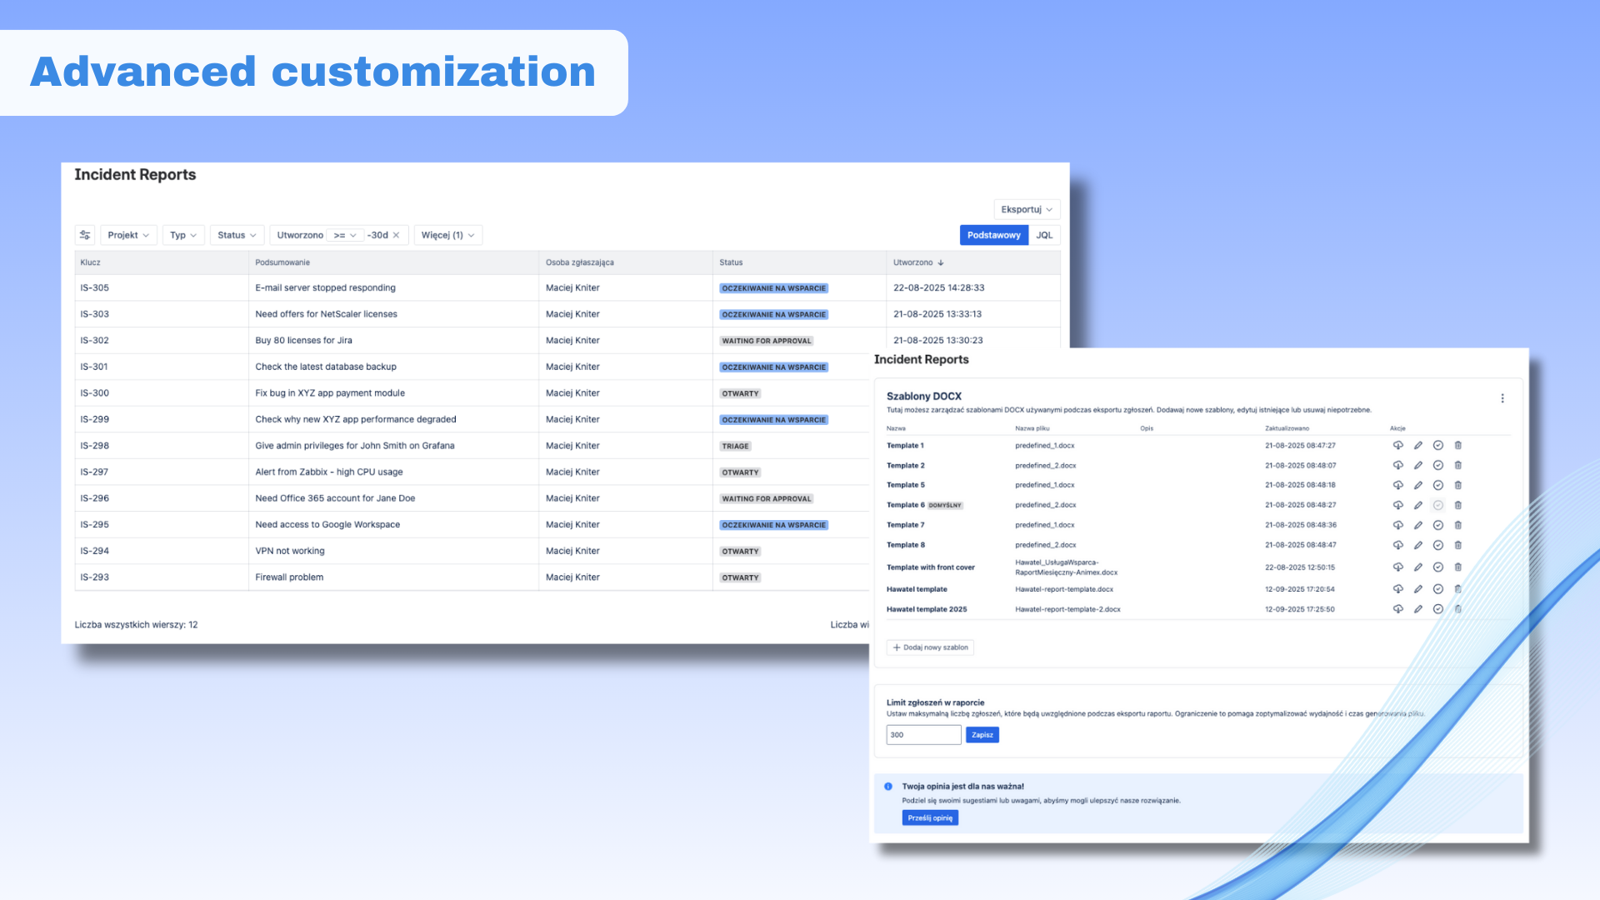Screen dimensions: 1600x900
Task: Open the filter settings icon beside Projekt
Action: click(x=85, y=234)
